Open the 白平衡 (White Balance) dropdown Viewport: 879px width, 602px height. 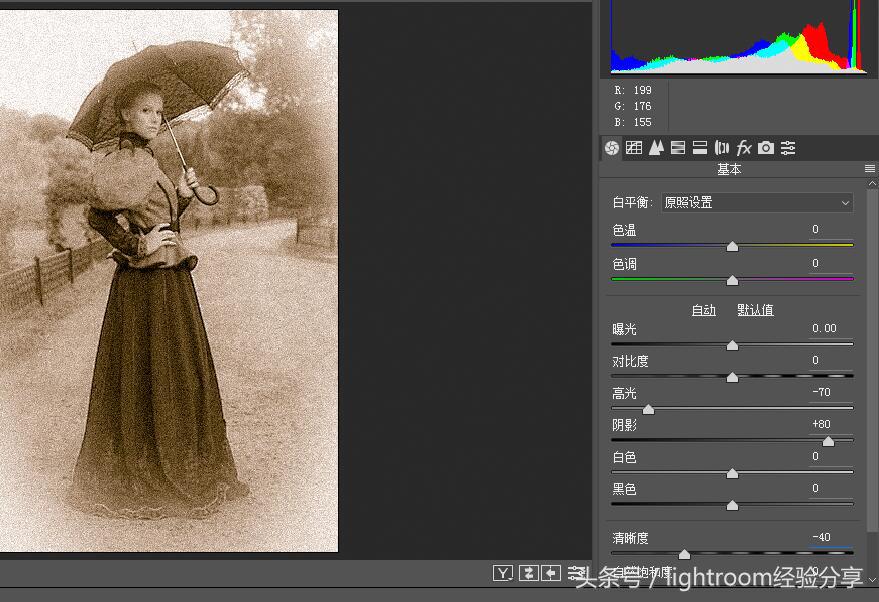(x=757, y=201)
